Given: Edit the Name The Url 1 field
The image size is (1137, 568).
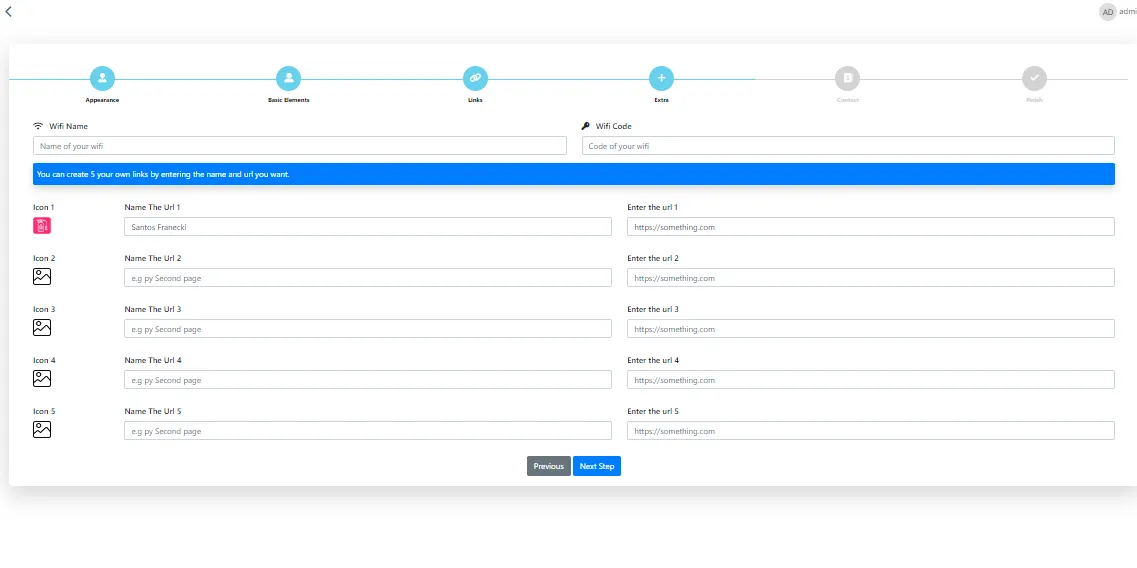Looking at the screenshot, I should (x=367, y=227).
